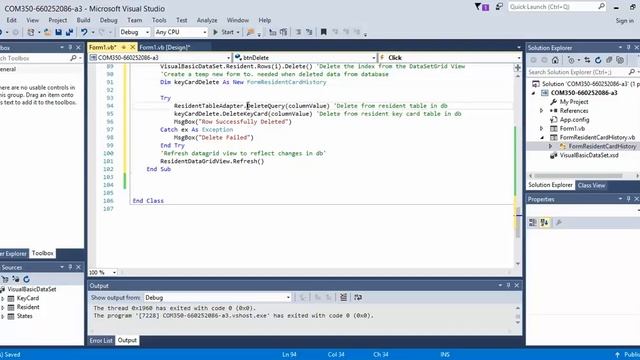Click the Pending Changes Filter icon
Viewport: 640px width, 360px height.
(571, 60)
